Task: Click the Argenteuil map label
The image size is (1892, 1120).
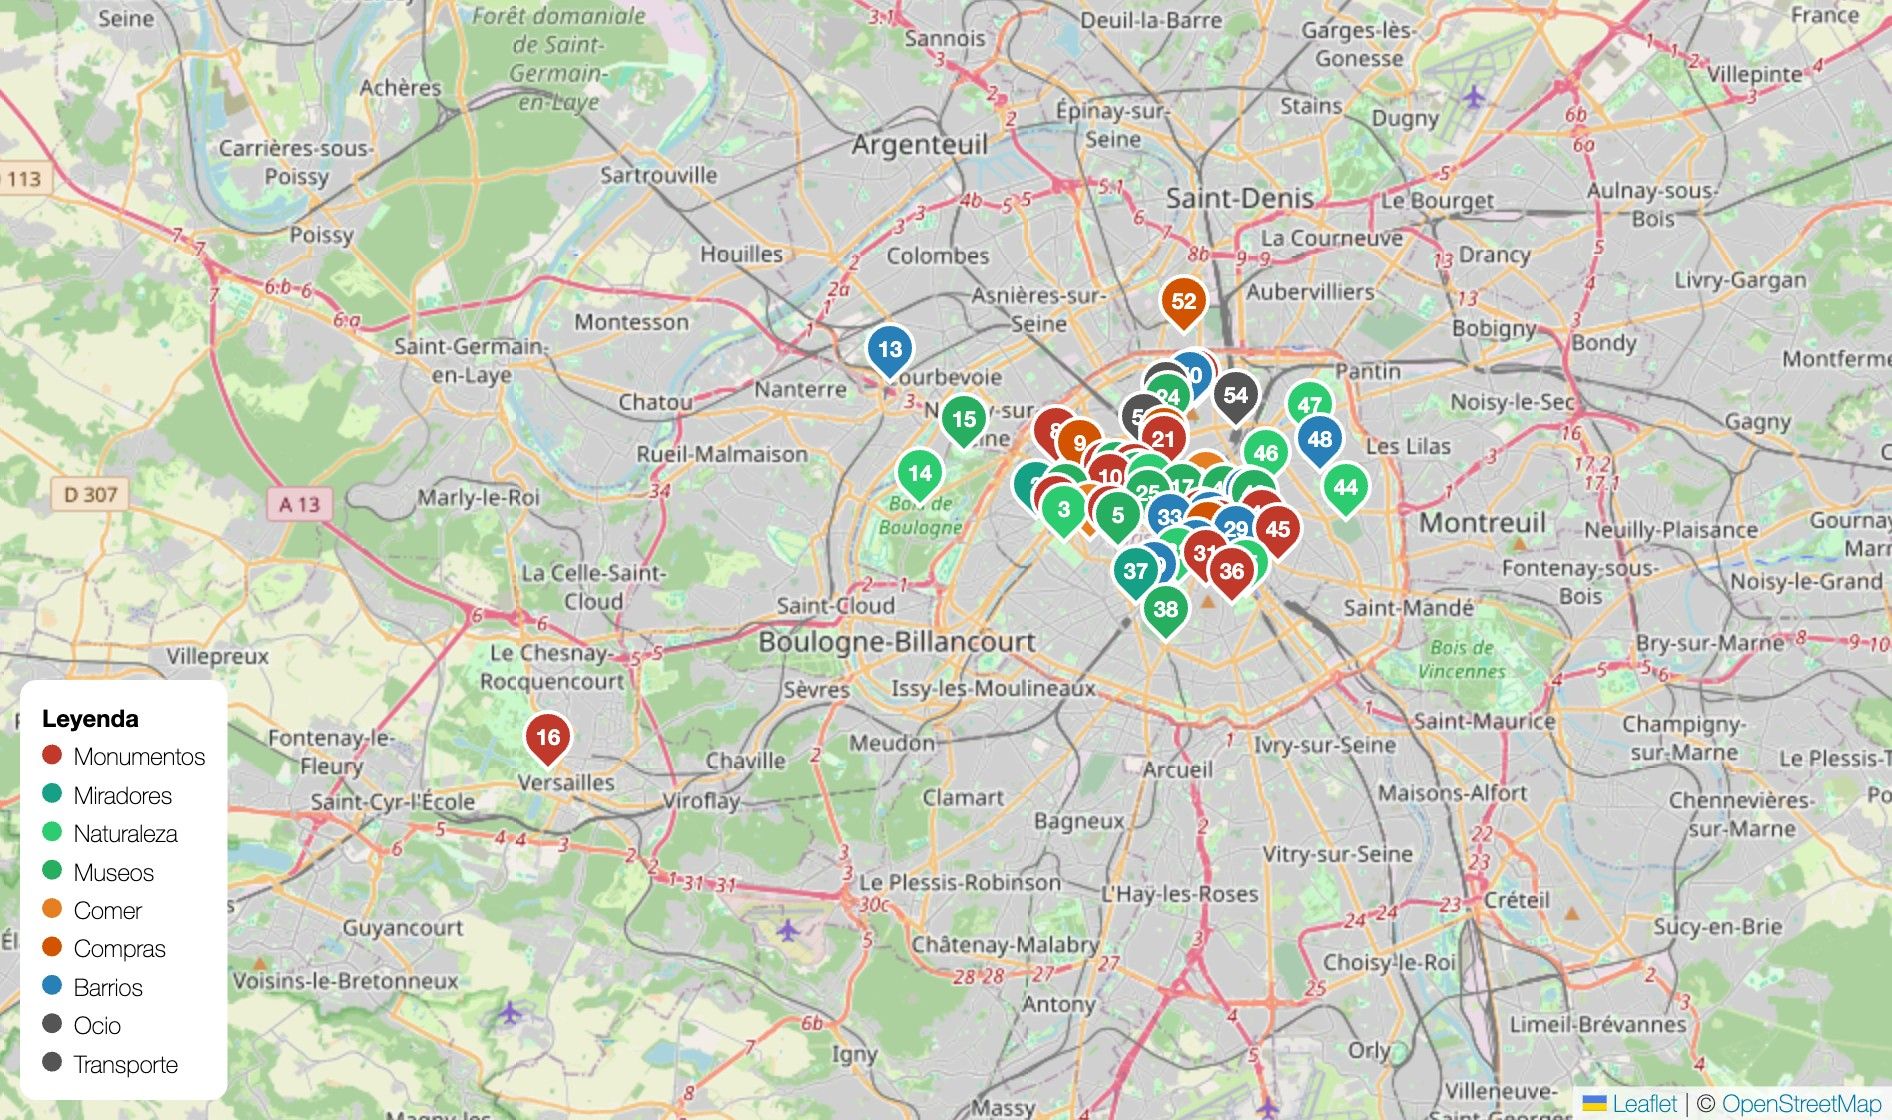Action: pyautogui.click(x=919, y=146)
